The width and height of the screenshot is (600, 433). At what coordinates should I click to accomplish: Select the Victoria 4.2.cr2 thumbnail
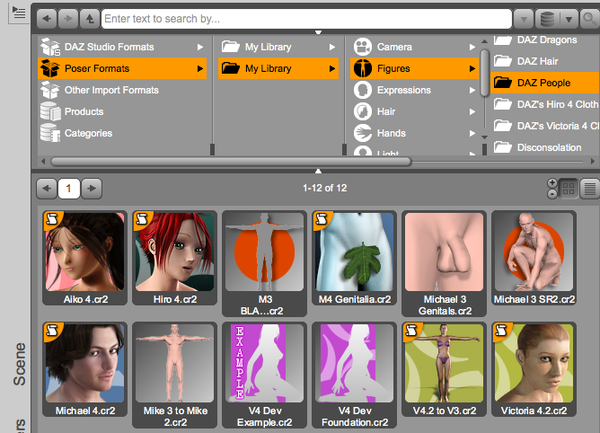(x=534, y=369)
